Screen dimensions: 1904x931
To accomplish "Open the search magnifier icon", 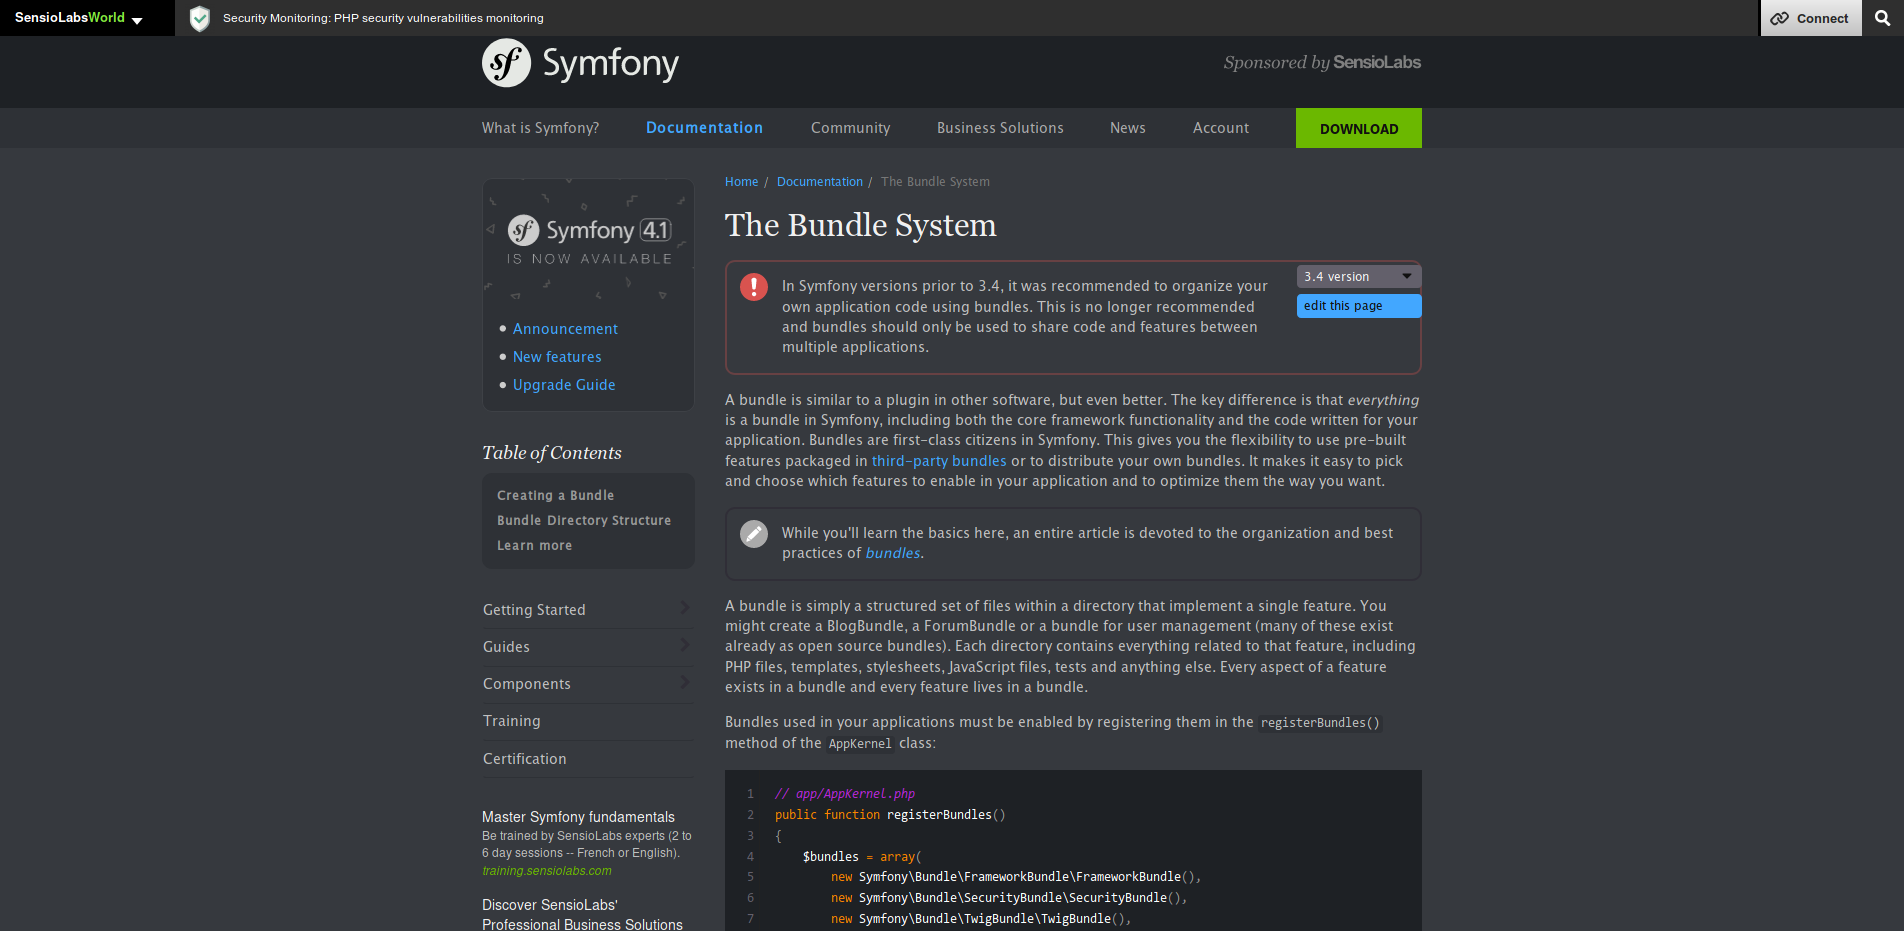I will coord(1882,18).
